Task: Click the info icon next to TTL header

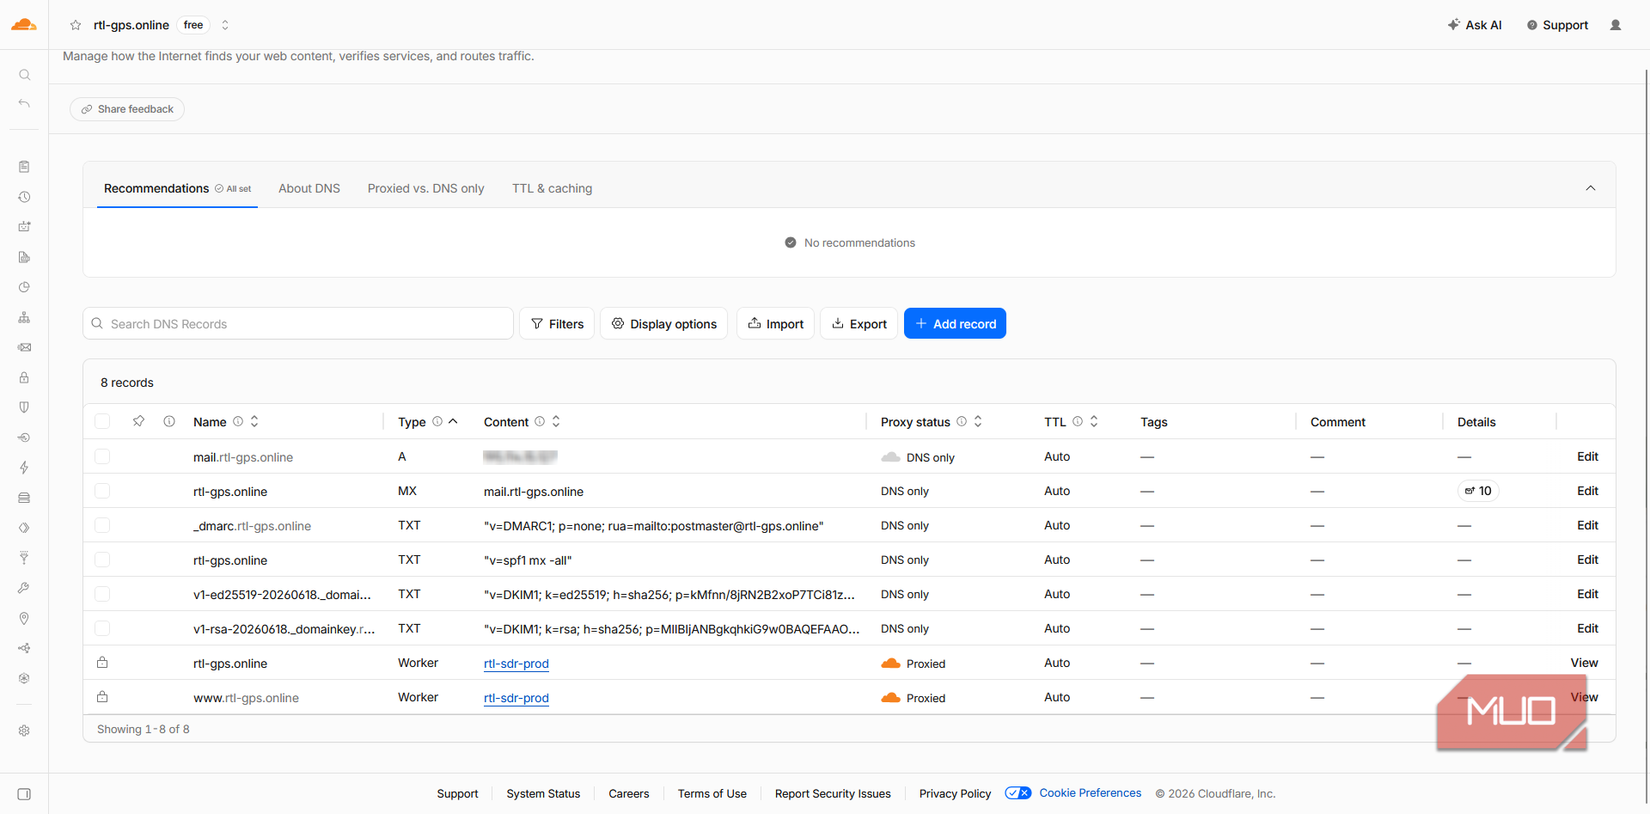Action: pos(1078,422)
